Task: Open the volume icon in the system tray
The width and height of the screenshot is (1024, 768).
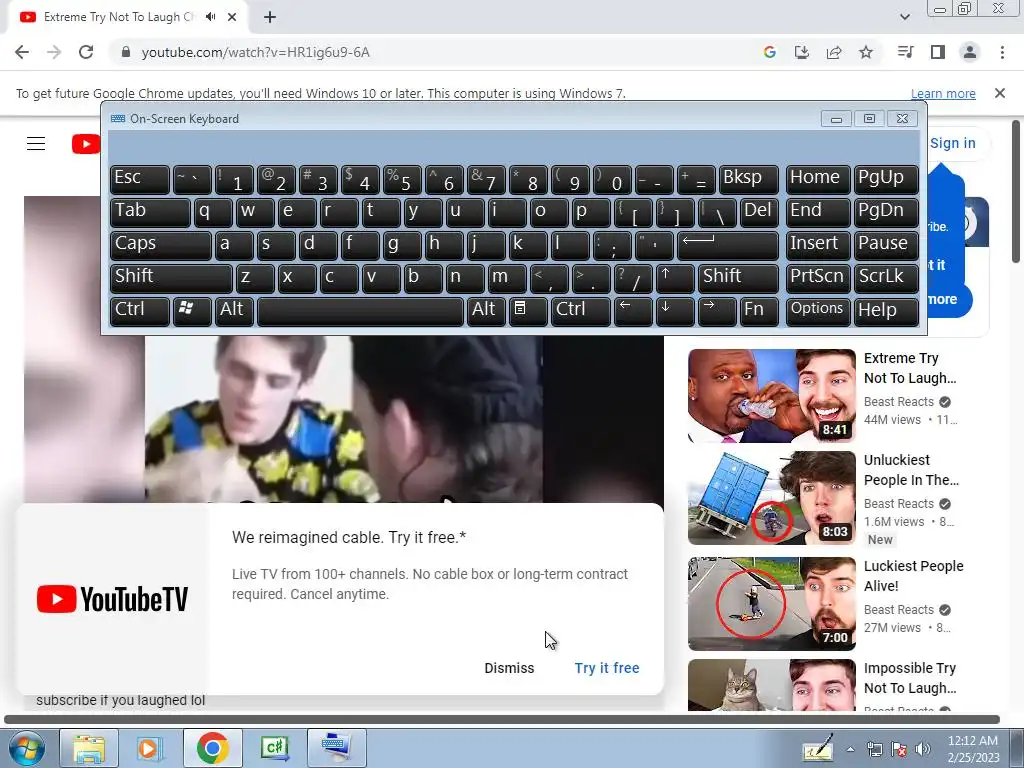Action: click(x=923, y=749)
